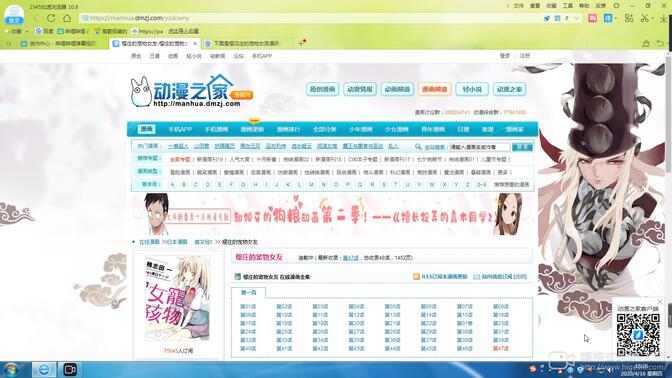Open the extensions grid icon
The height and width of the screenshot is (378, 672).
click(x=629, y=18)
